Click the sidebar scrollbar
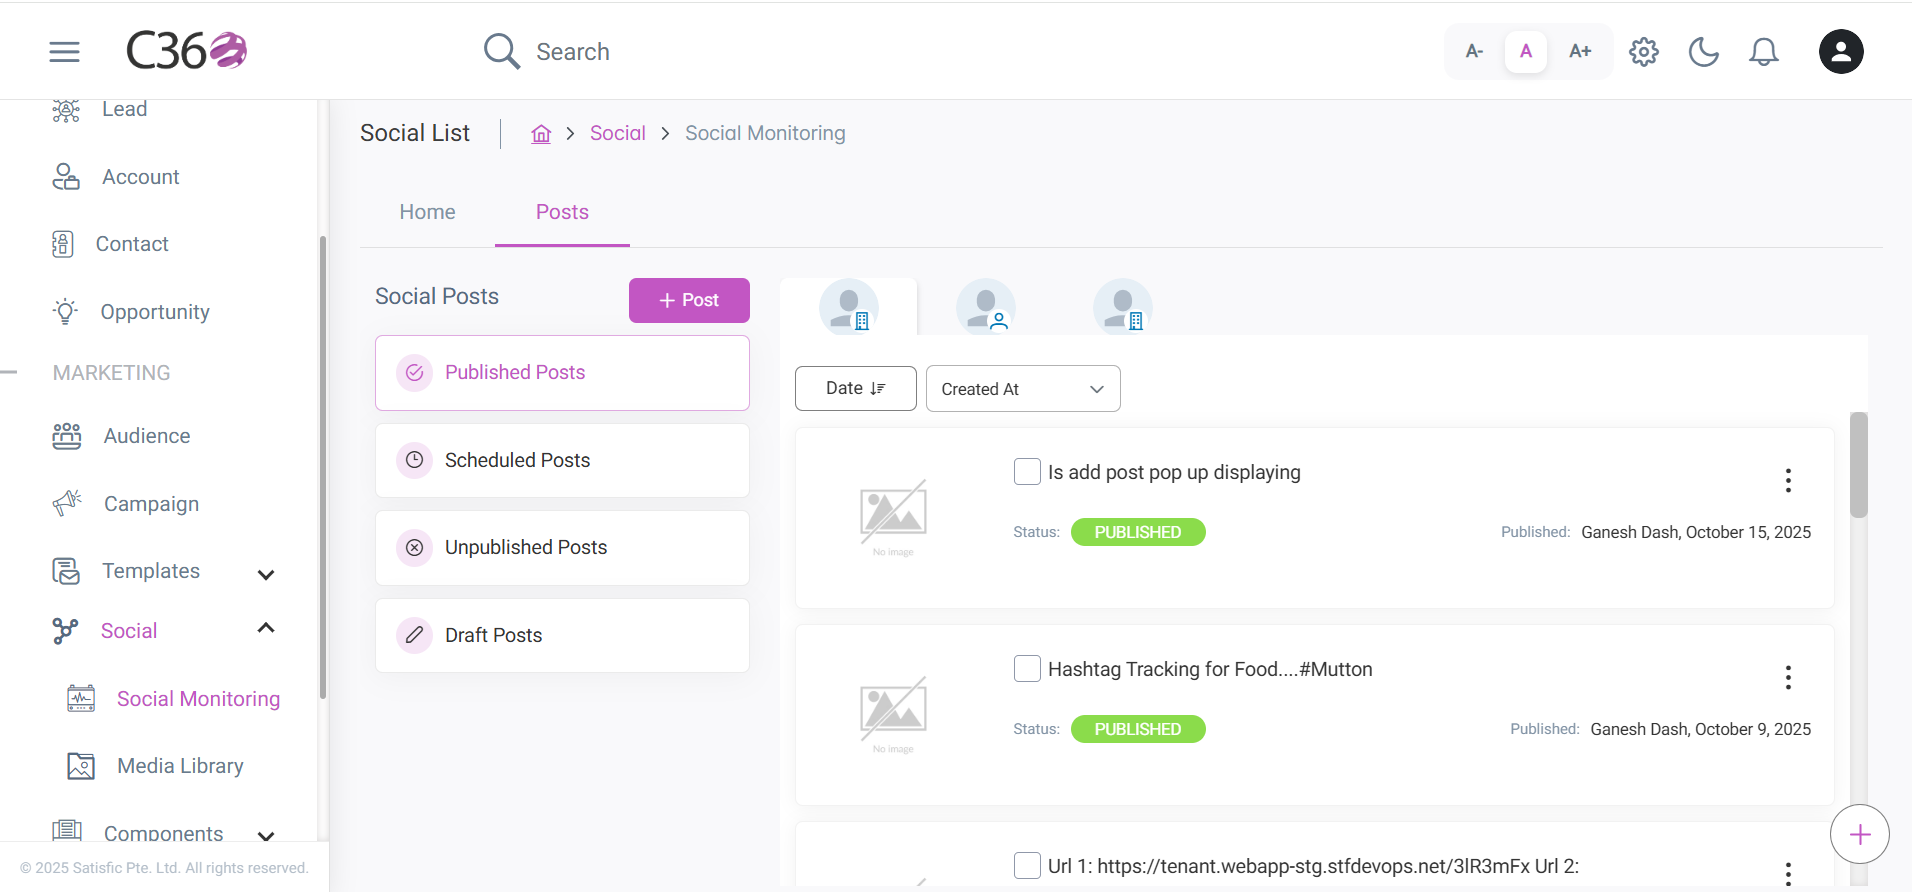 coord(322,468)
